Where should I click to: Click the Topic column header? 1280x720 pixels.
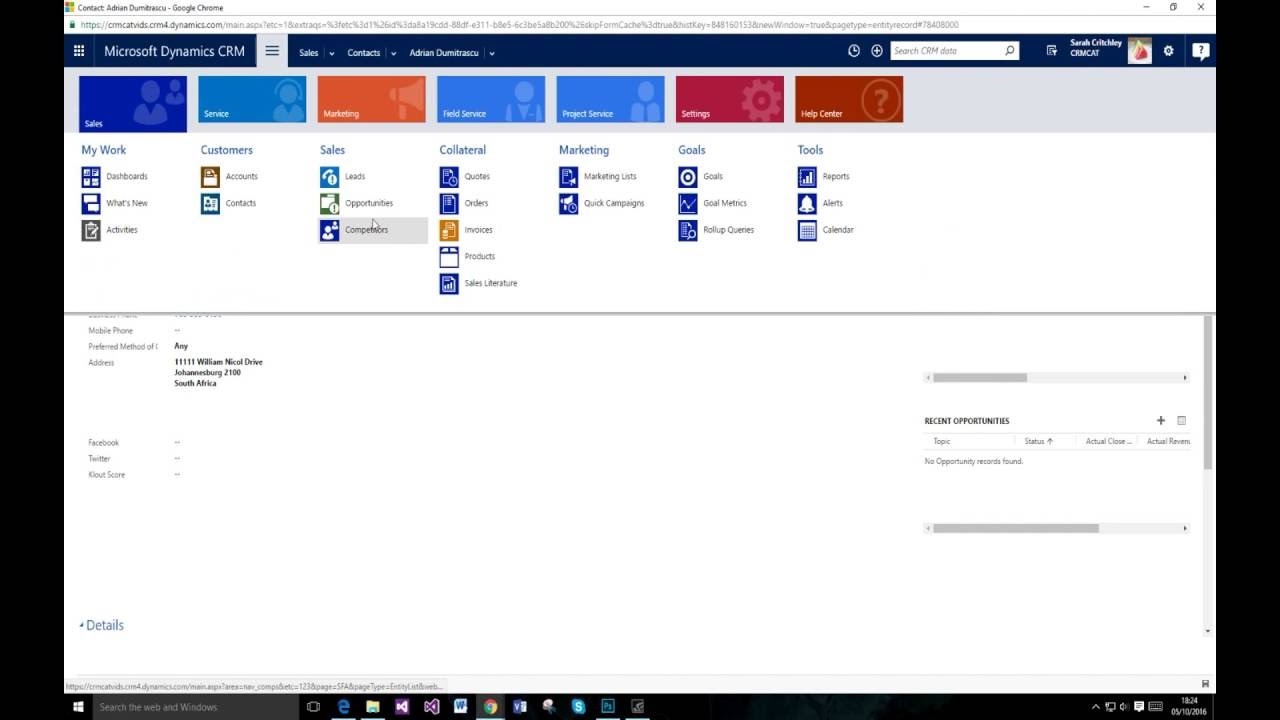pyautogui.click(x=942, y=441)
